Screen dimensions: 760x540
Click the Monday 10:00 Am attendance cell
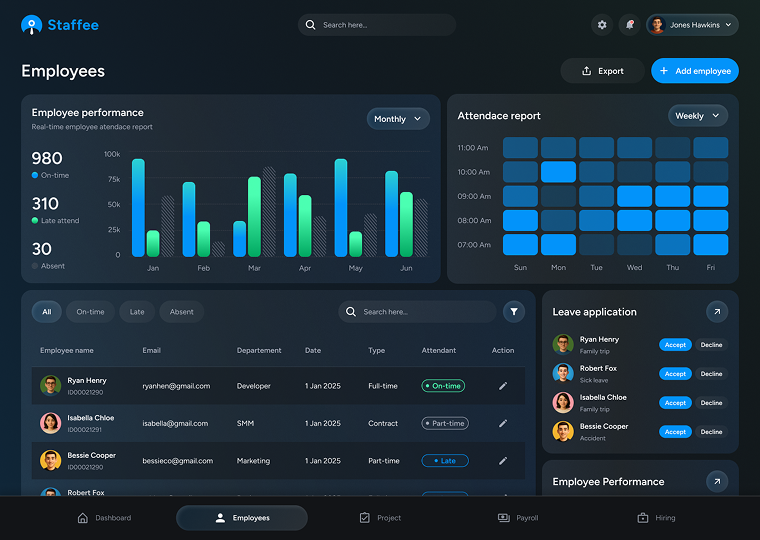558,172
